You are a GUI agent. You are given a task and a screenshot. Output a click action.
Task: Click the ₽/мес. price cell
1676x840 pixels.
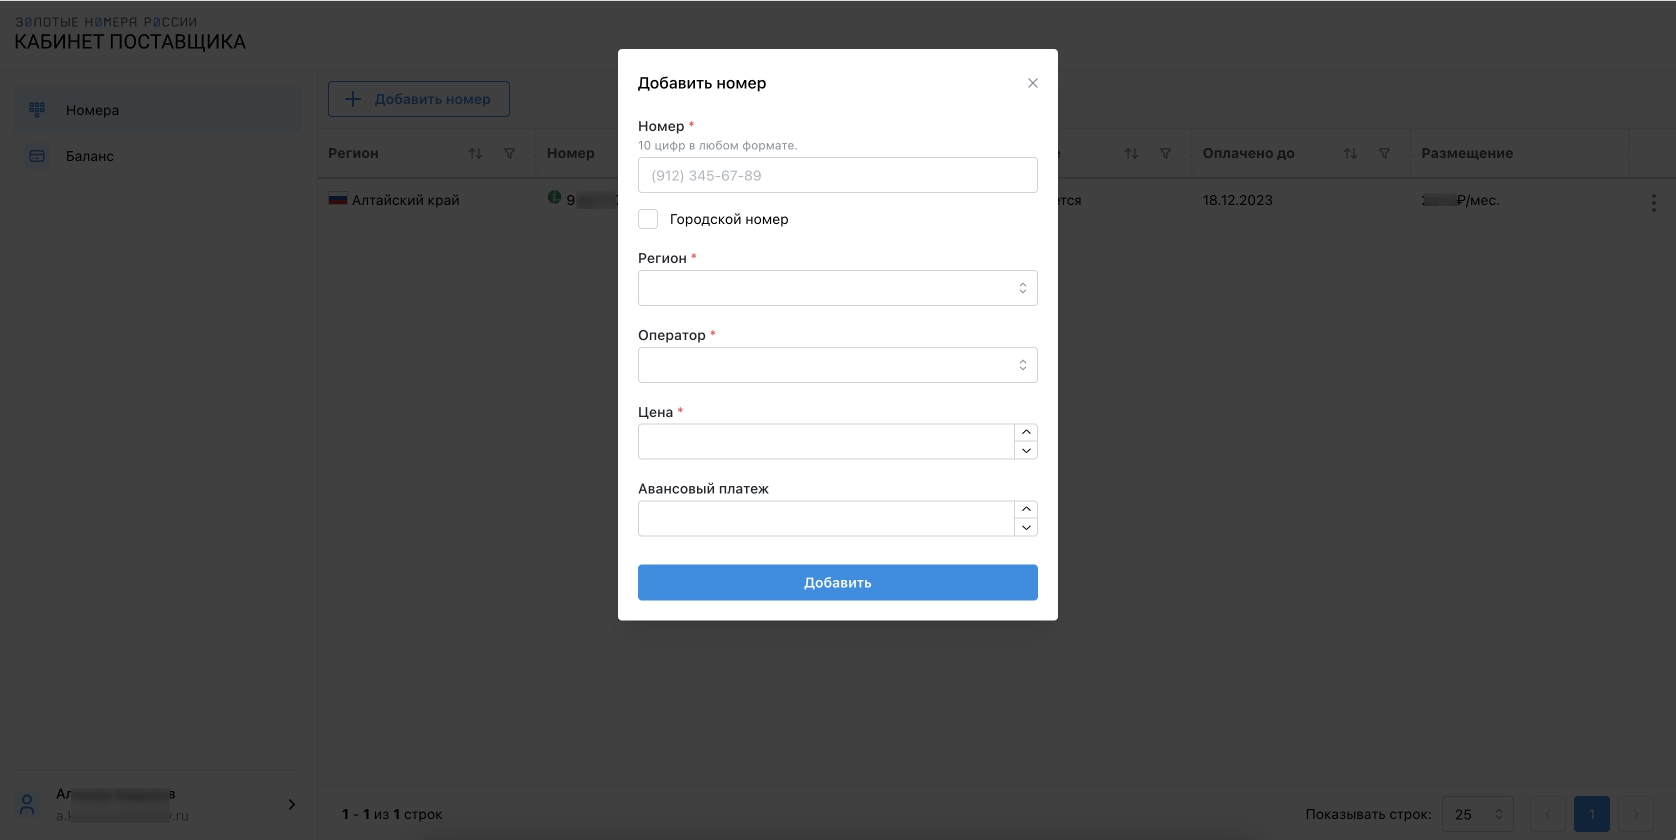1461,200
